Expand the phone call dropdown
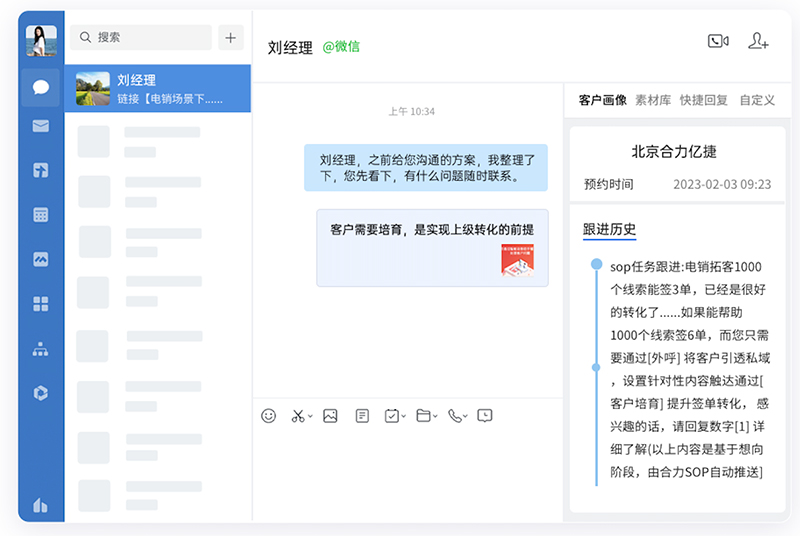 (x=466, y=416)
